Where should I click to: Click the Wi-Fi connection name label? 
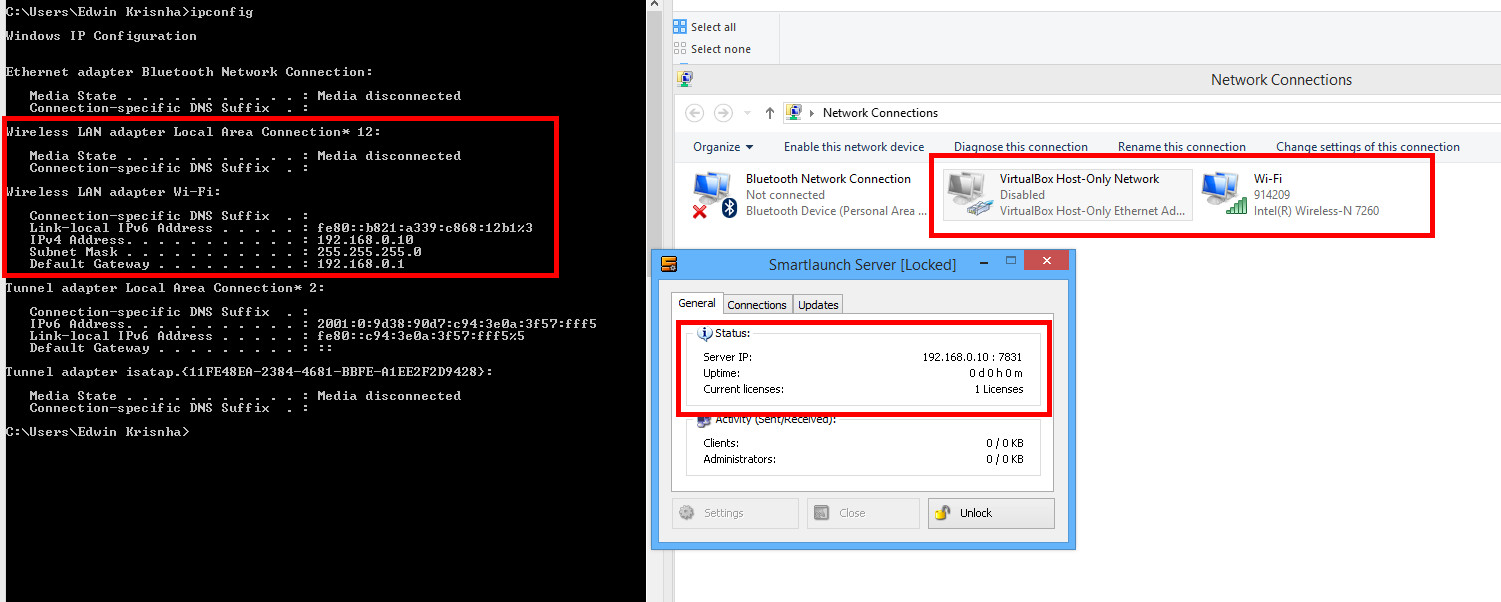click(x=1268, y=179)
